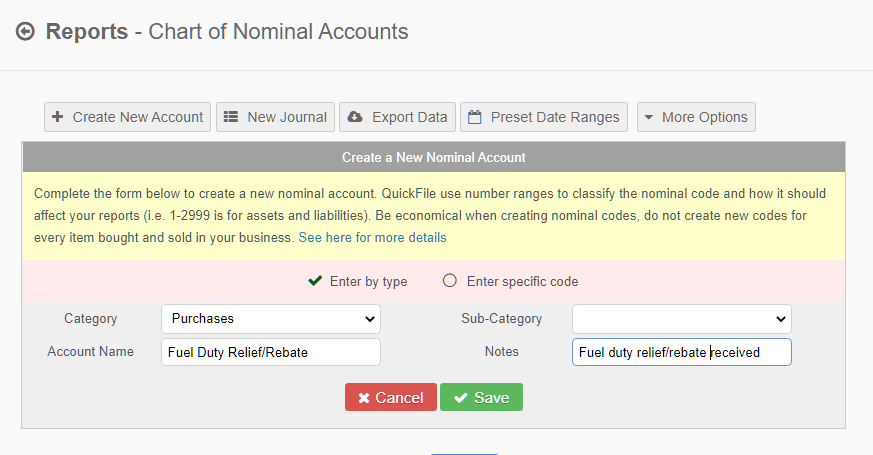Click the list icon on New Journal

(230, 117)
